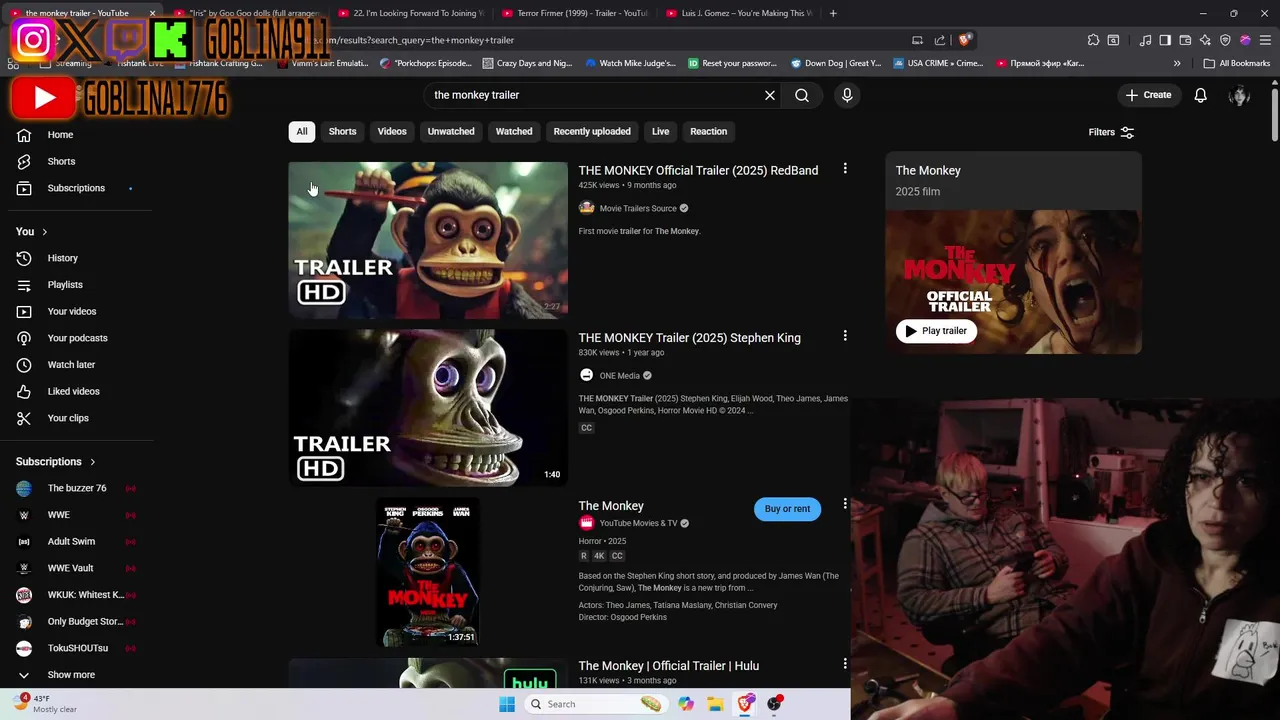Open Create menu
This screenshot has height=720, width=1280.
tap(1148, 95)
